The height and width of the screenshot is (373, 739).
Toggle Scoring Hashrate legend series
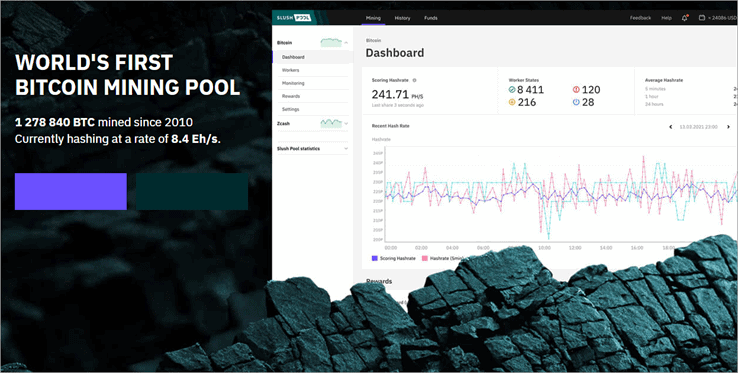click(x=394, y=258)
